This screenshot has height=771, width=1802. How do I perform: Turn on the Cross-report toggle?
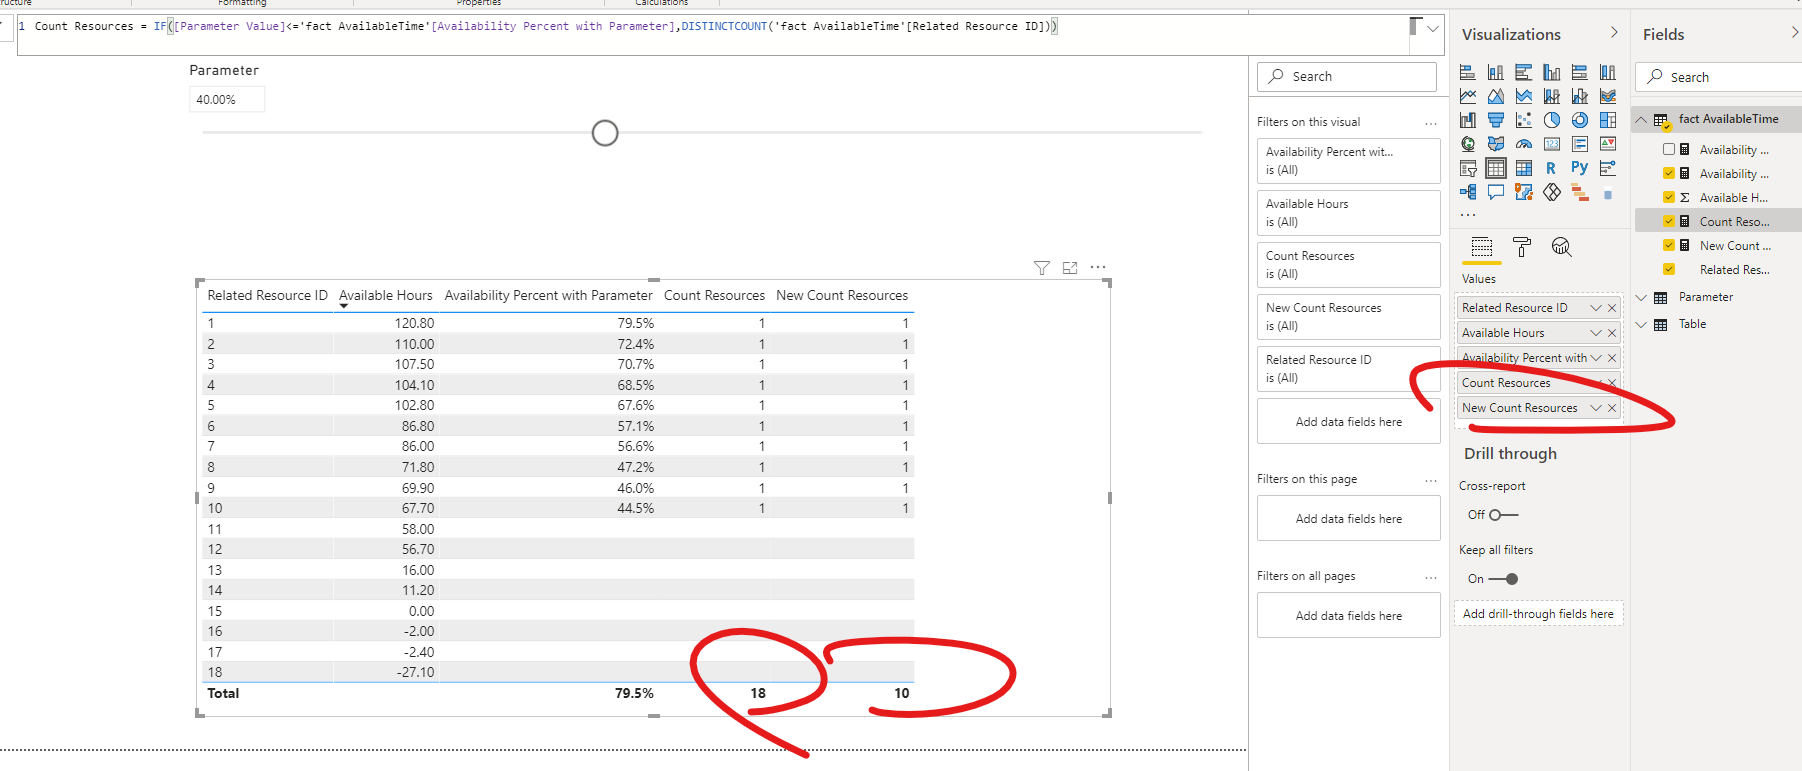(x=1503, y=515)
